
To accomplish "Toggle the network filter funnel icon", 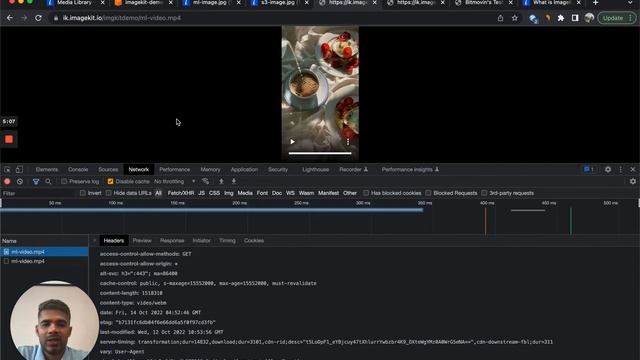I will point(36,181).
